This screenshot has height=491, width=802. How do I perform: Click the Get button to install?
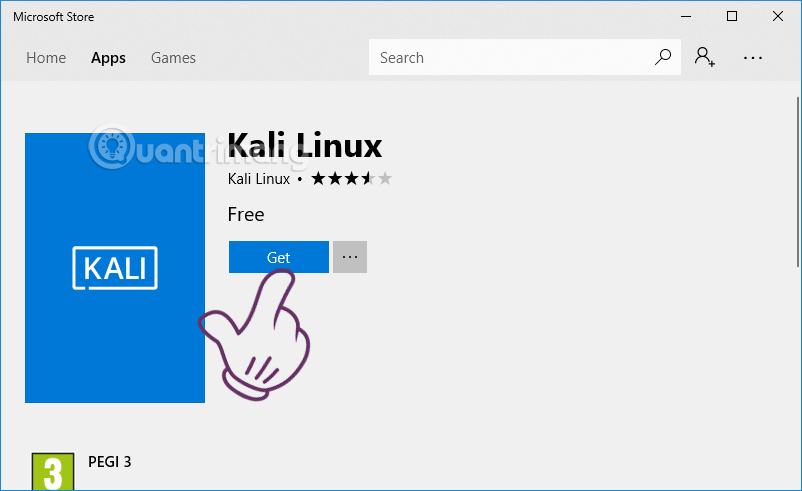click(x=279, y=257)
